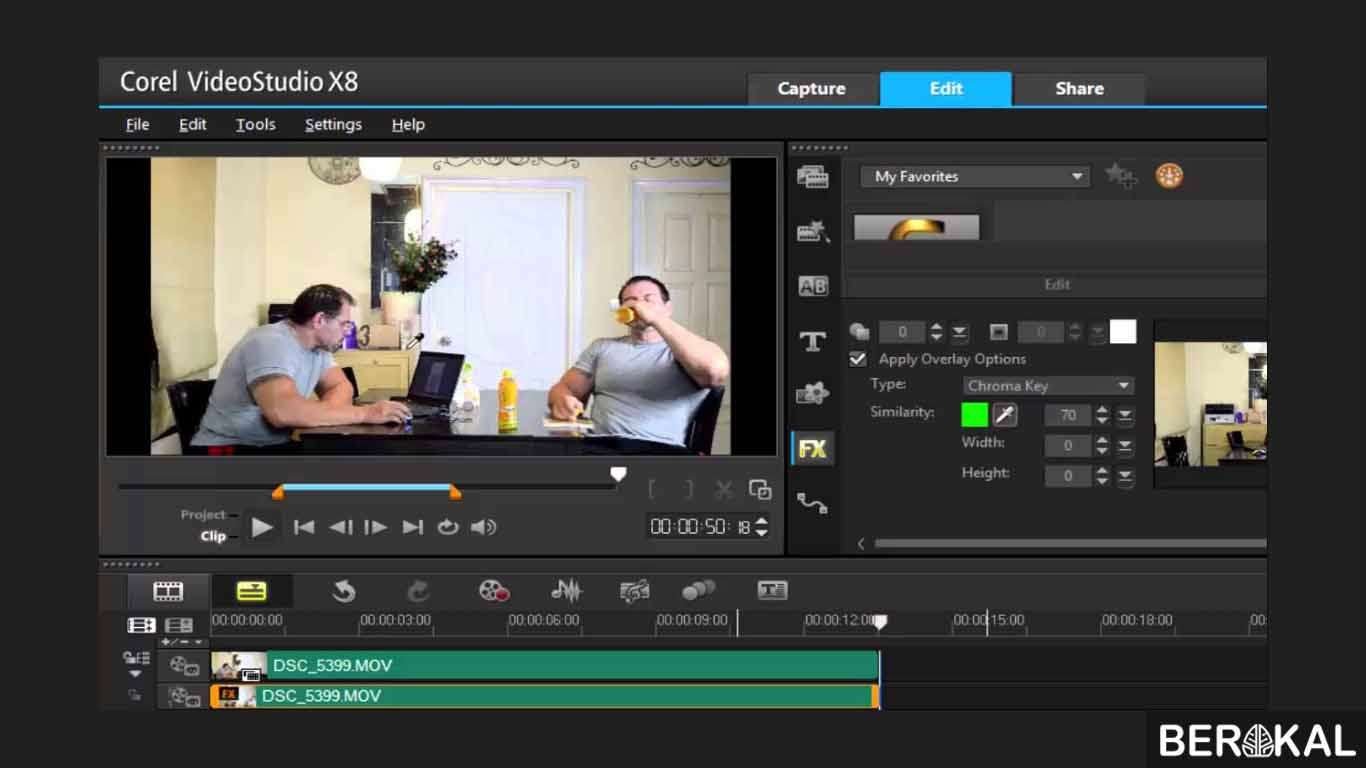The image size is (1366, 768).
Task: Open the Sound Mixer icon
Action: coord(566,591)
